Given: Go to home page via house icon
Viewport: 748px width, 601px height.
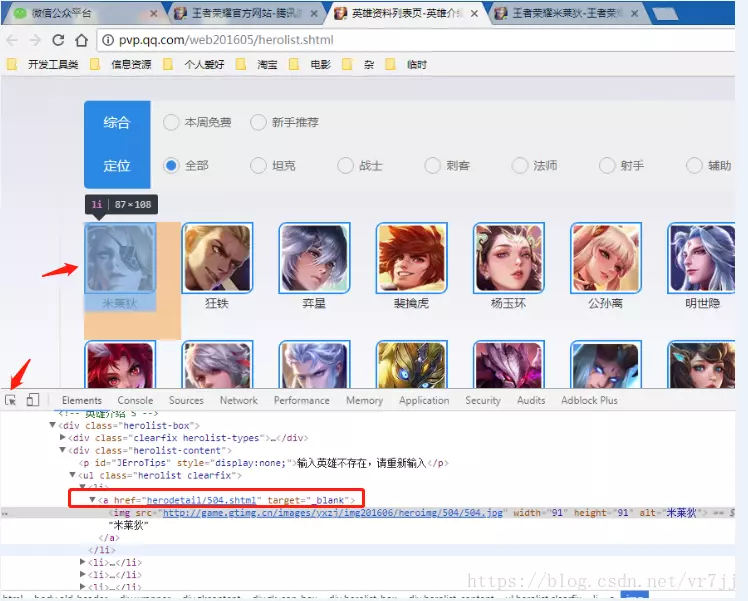Looking at the screenshot, I should (x=82, y=40).
